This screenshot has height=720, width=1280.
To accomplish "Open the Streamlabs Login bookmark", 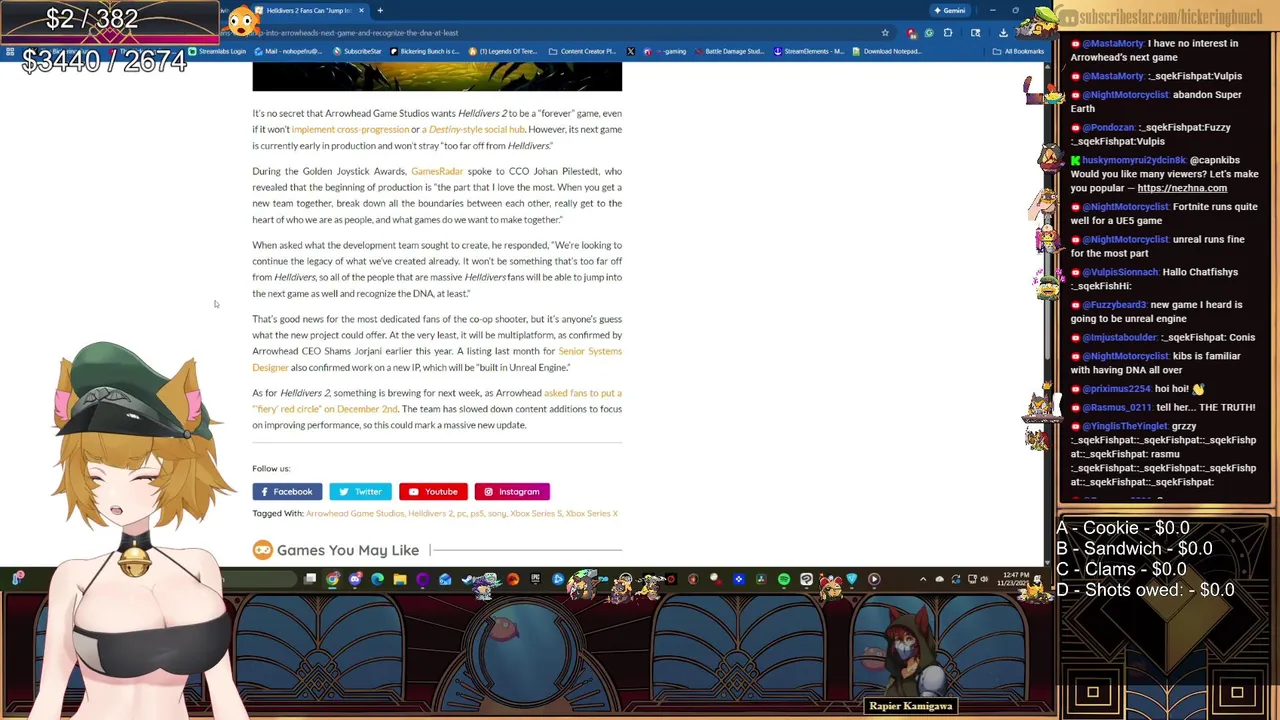I will pos(217,51).
